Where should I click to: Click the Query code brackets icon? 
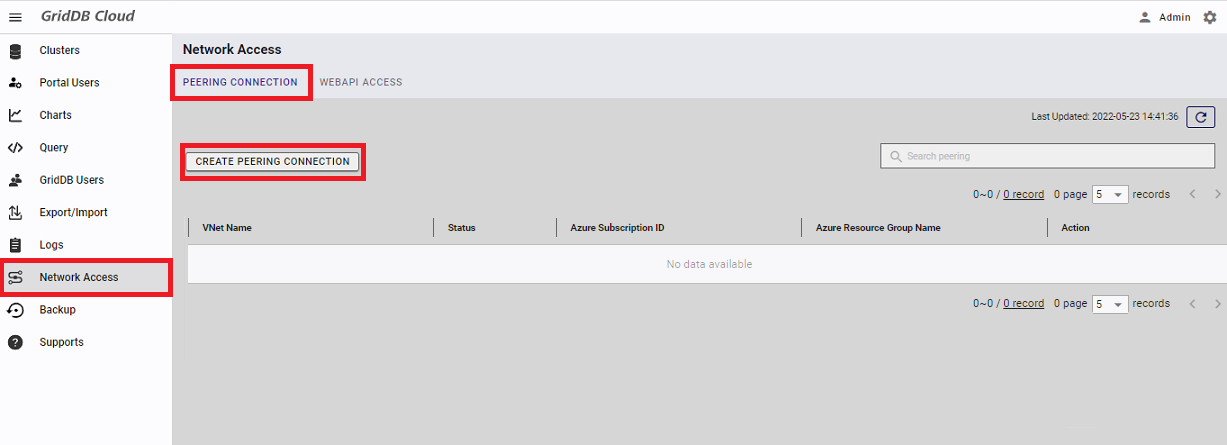(x=15, y=148)
